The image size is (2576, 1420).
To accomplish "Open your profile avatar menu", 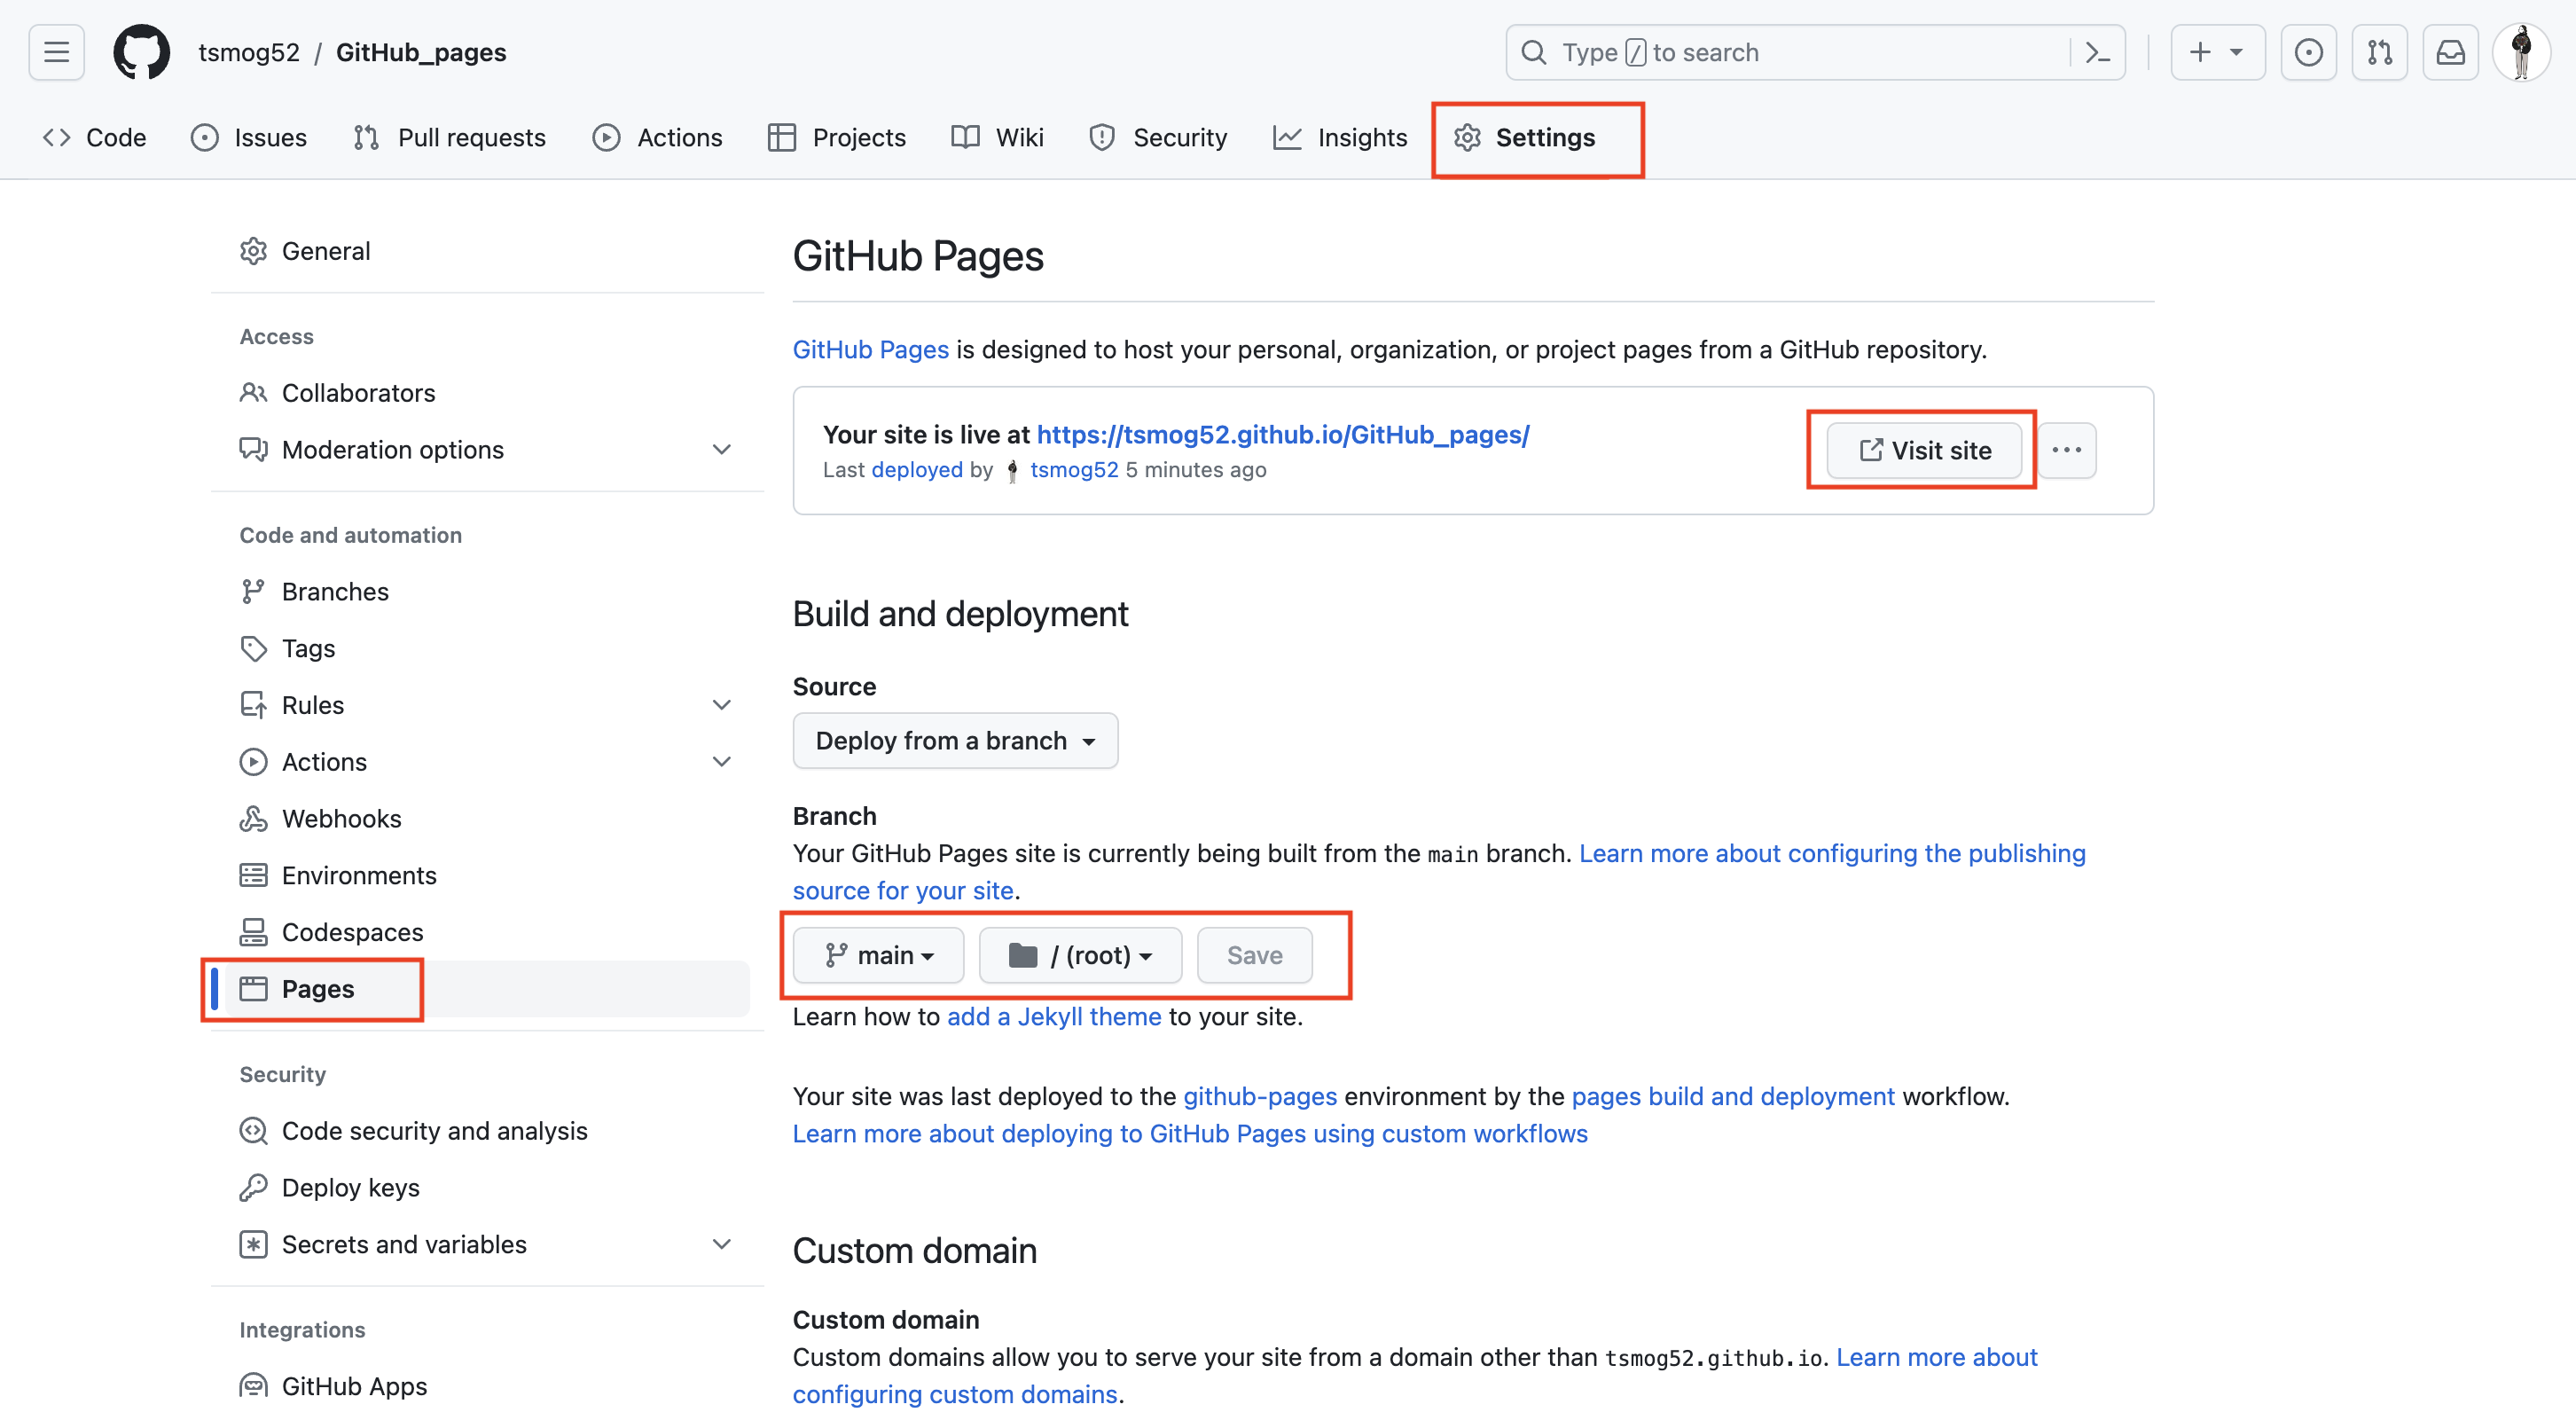I will (x=2523, y=52).
